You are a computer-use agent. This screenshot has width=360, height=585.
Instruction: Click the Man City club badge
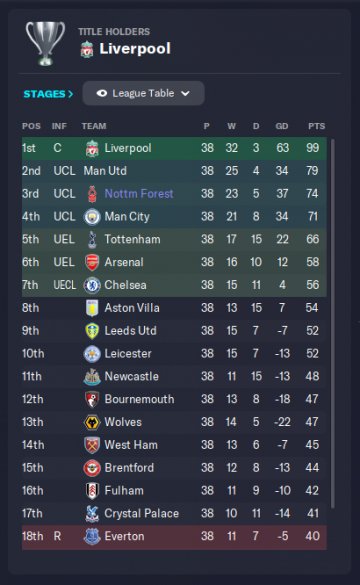tap(92, 217)
